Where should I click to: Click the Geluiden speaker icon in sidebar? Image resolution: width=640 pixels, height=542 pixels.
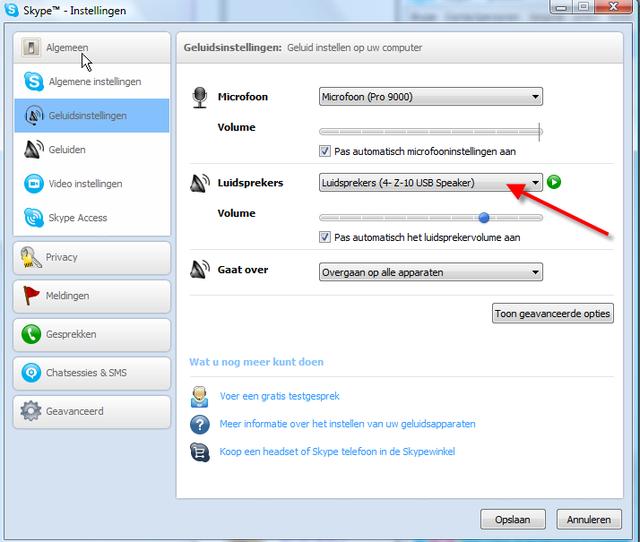pyautogui.click(x=34, y=149)
